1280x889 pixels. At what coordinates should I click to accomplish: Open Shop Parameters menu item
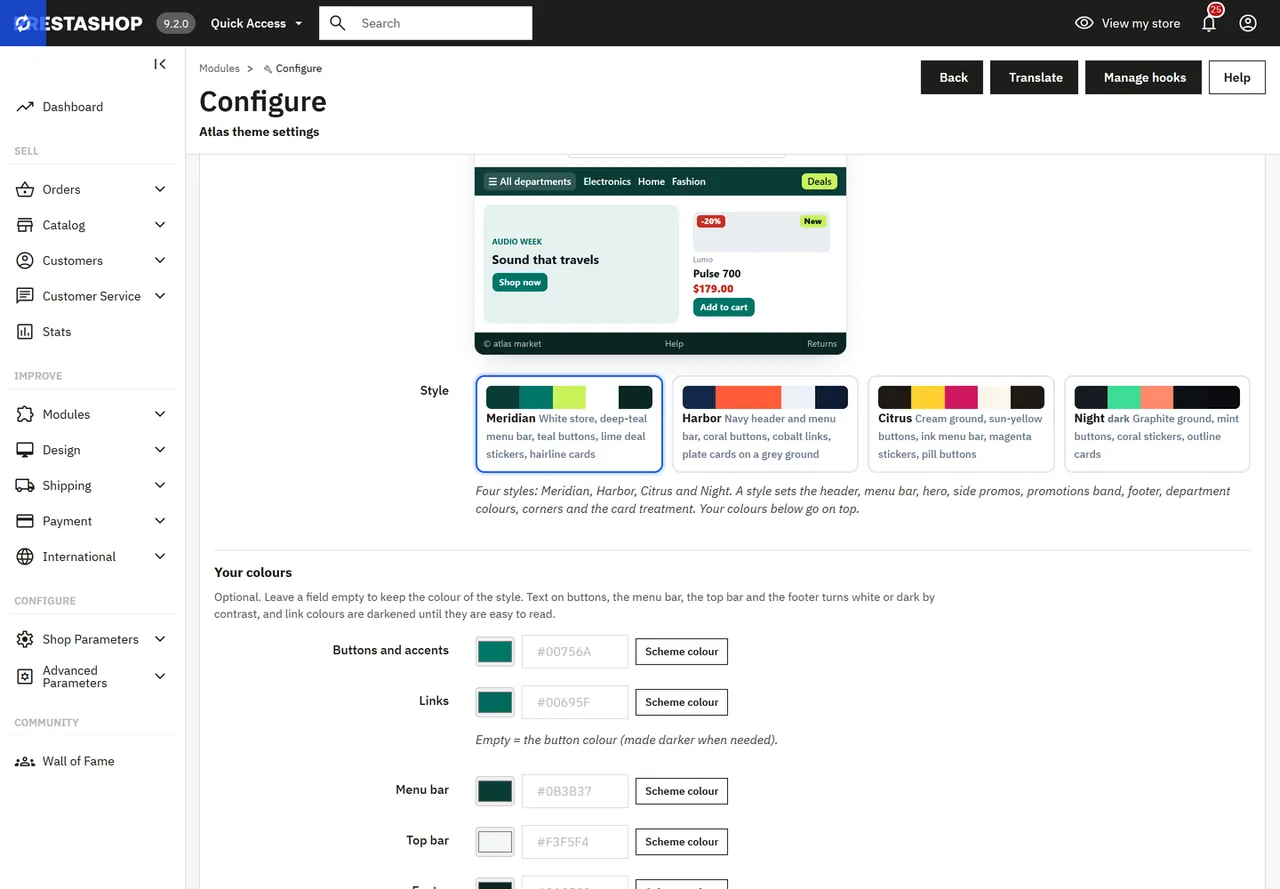click(x=92, y=639)
